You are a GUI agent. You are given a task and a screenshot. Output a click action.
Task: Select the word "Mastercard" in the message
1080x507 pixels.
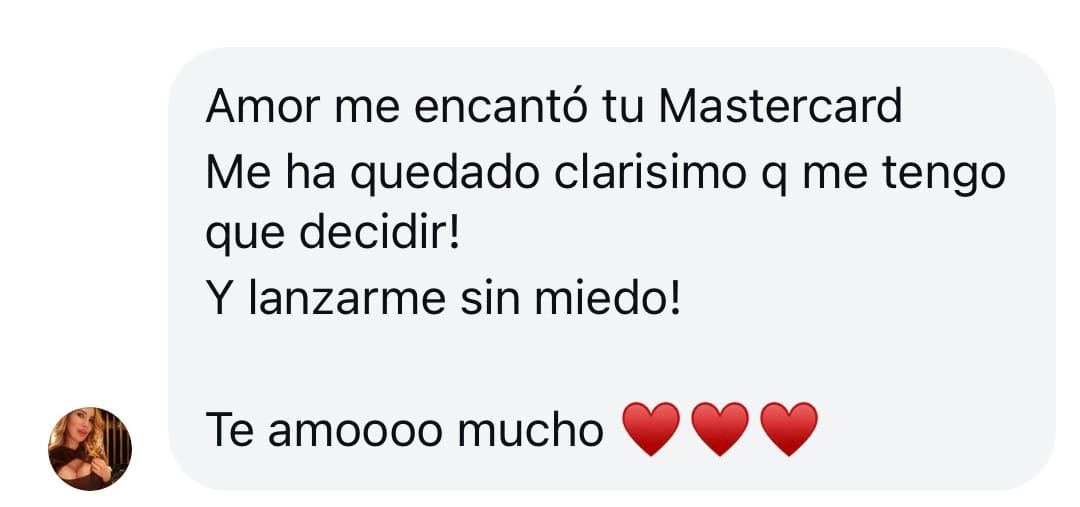tap(780, 107)
